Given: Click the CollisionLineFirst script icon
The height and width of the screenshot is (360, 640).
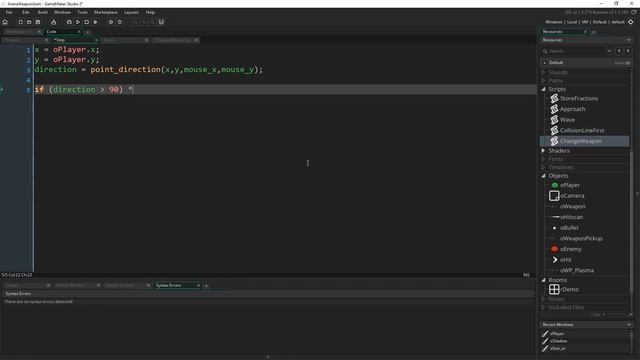Looking at the screenshot, I should pyautogui.click(x=554, y=130).
